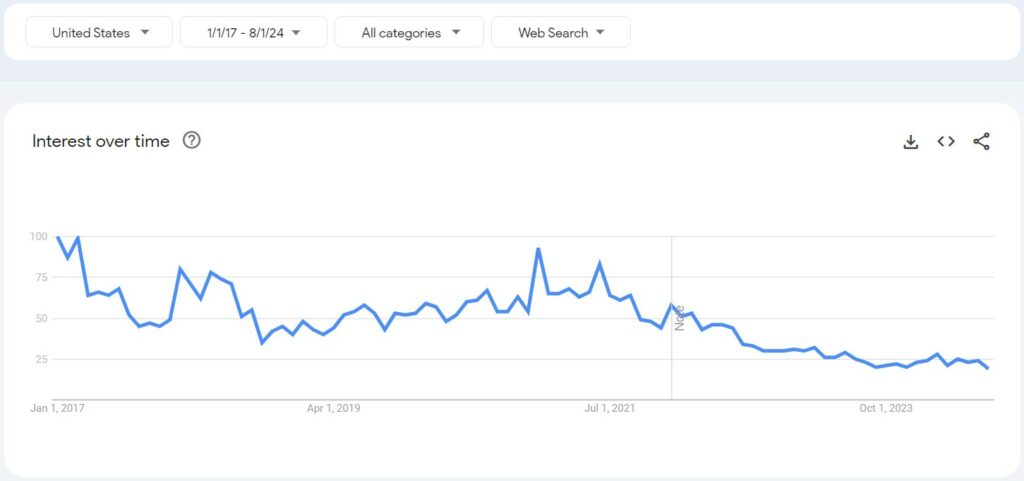Open help tooltip beside Interest over time
The width and height of the screenshot is (1024, 481).
(x=191, y=140)
